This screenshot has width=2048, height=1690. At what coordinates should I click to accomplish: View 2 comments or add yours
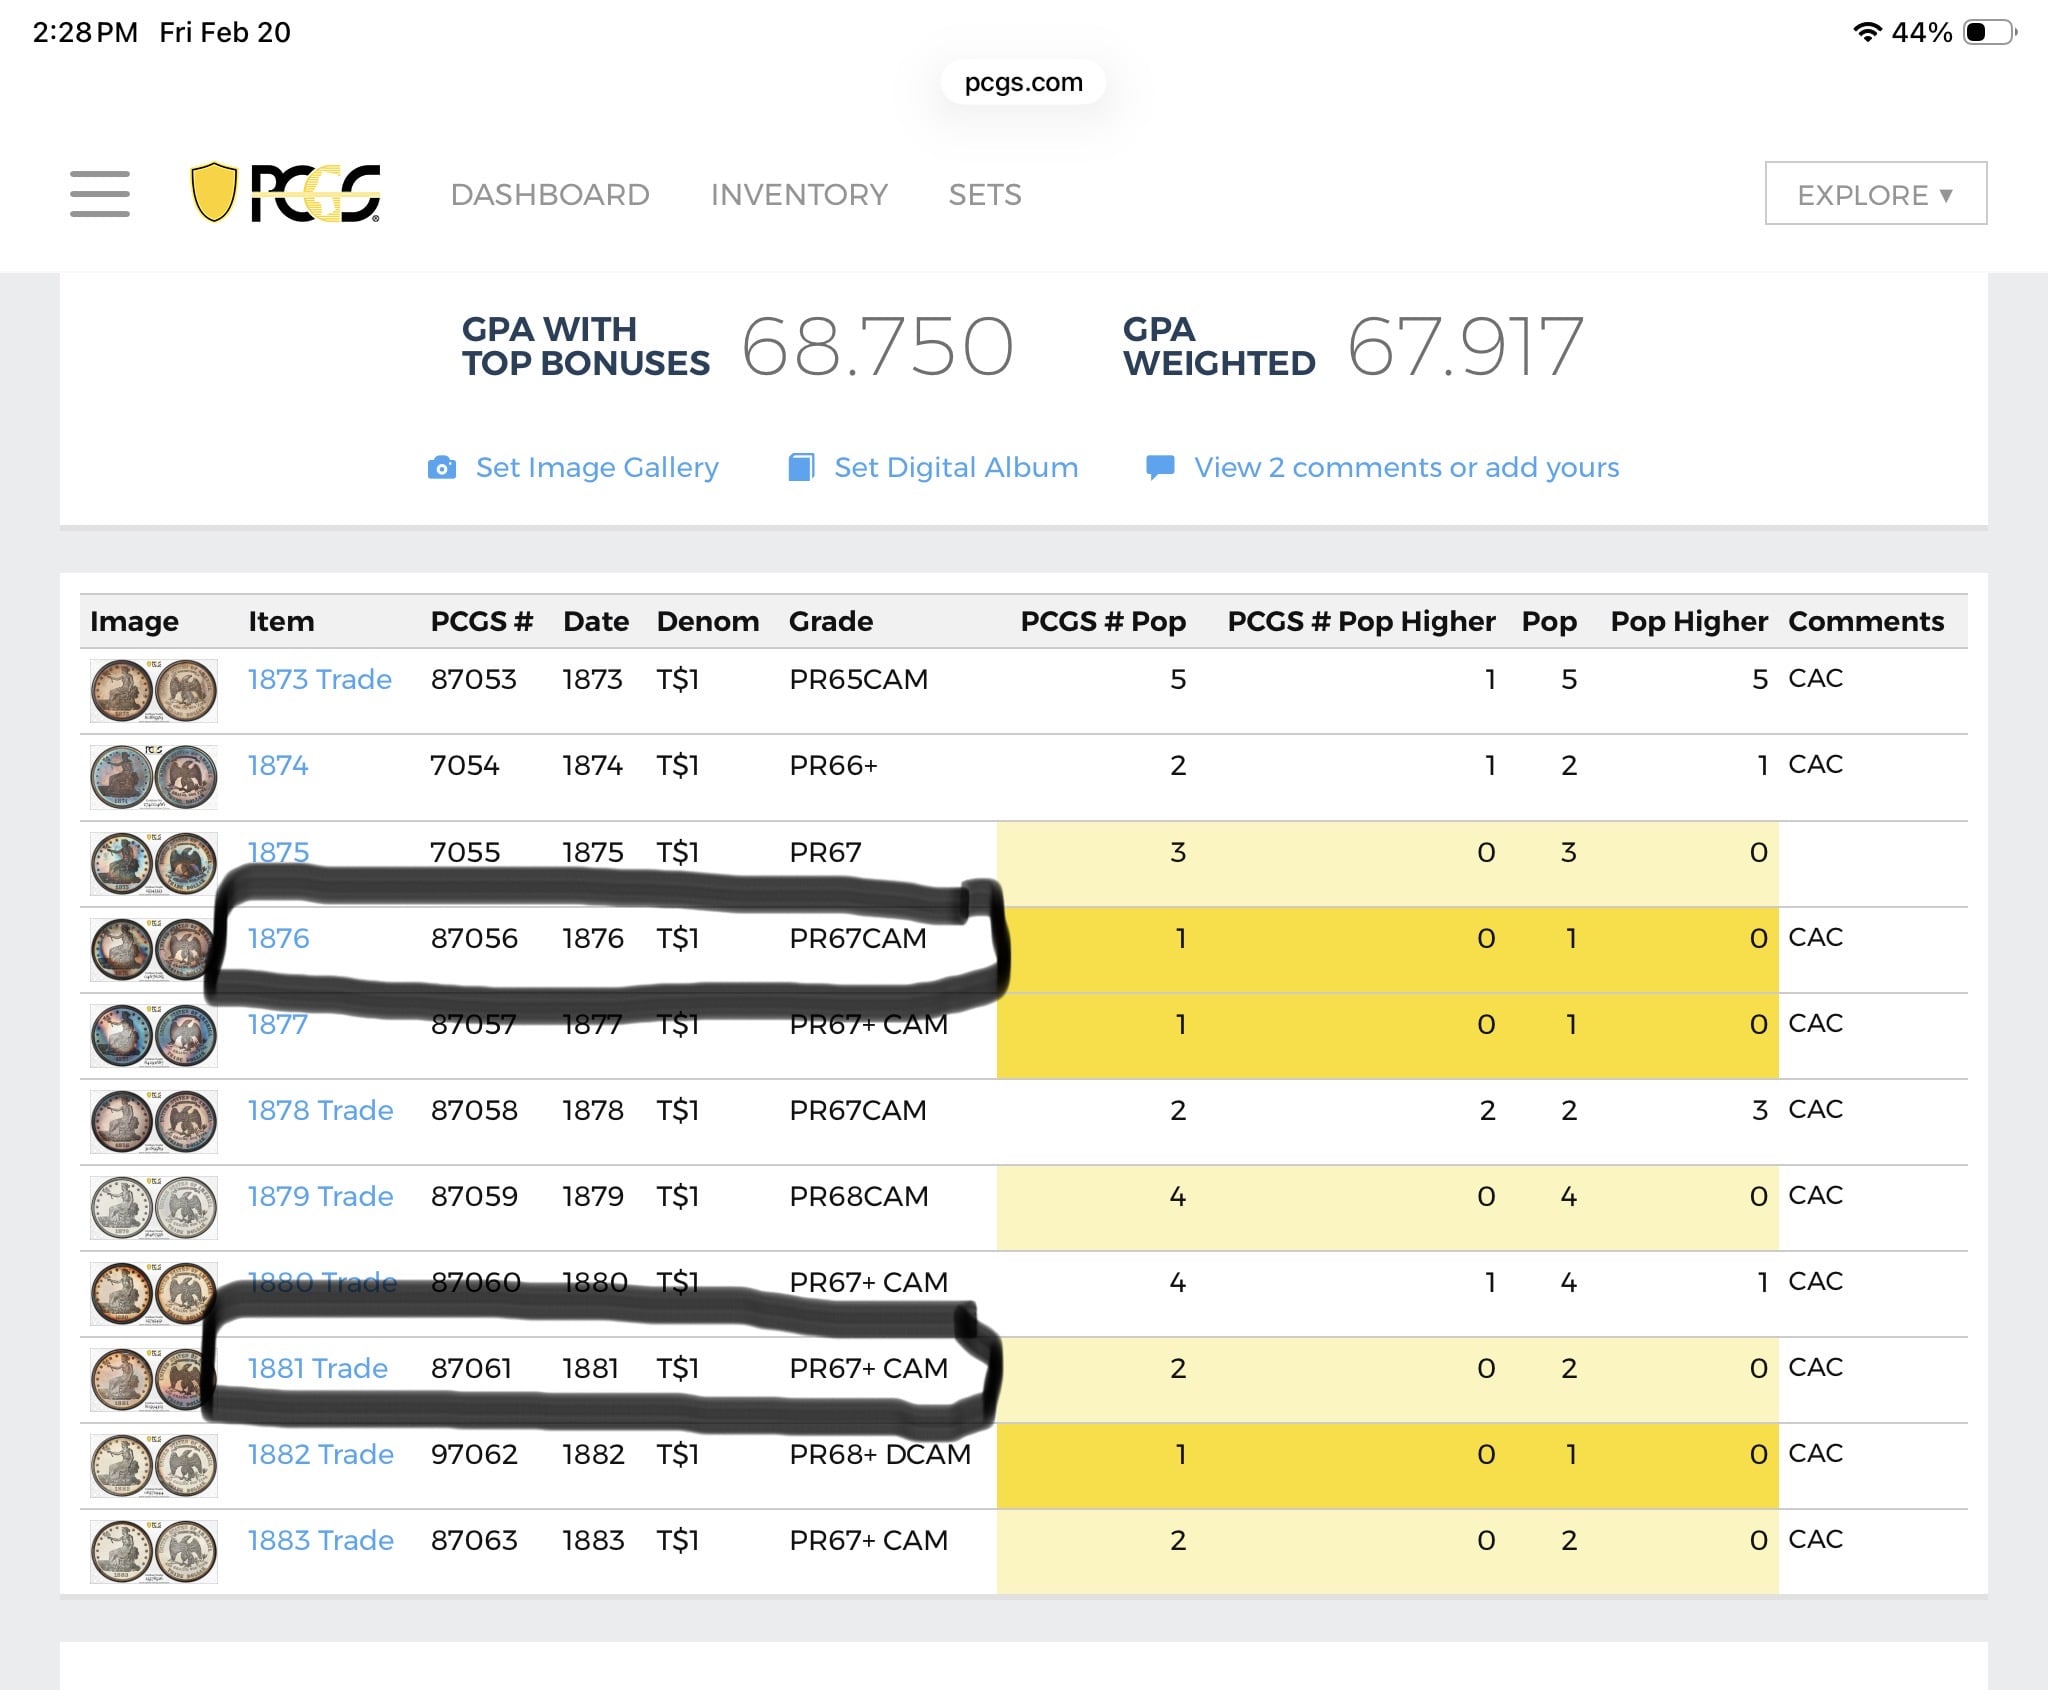pyautogui.click(x=1406, y=467)
